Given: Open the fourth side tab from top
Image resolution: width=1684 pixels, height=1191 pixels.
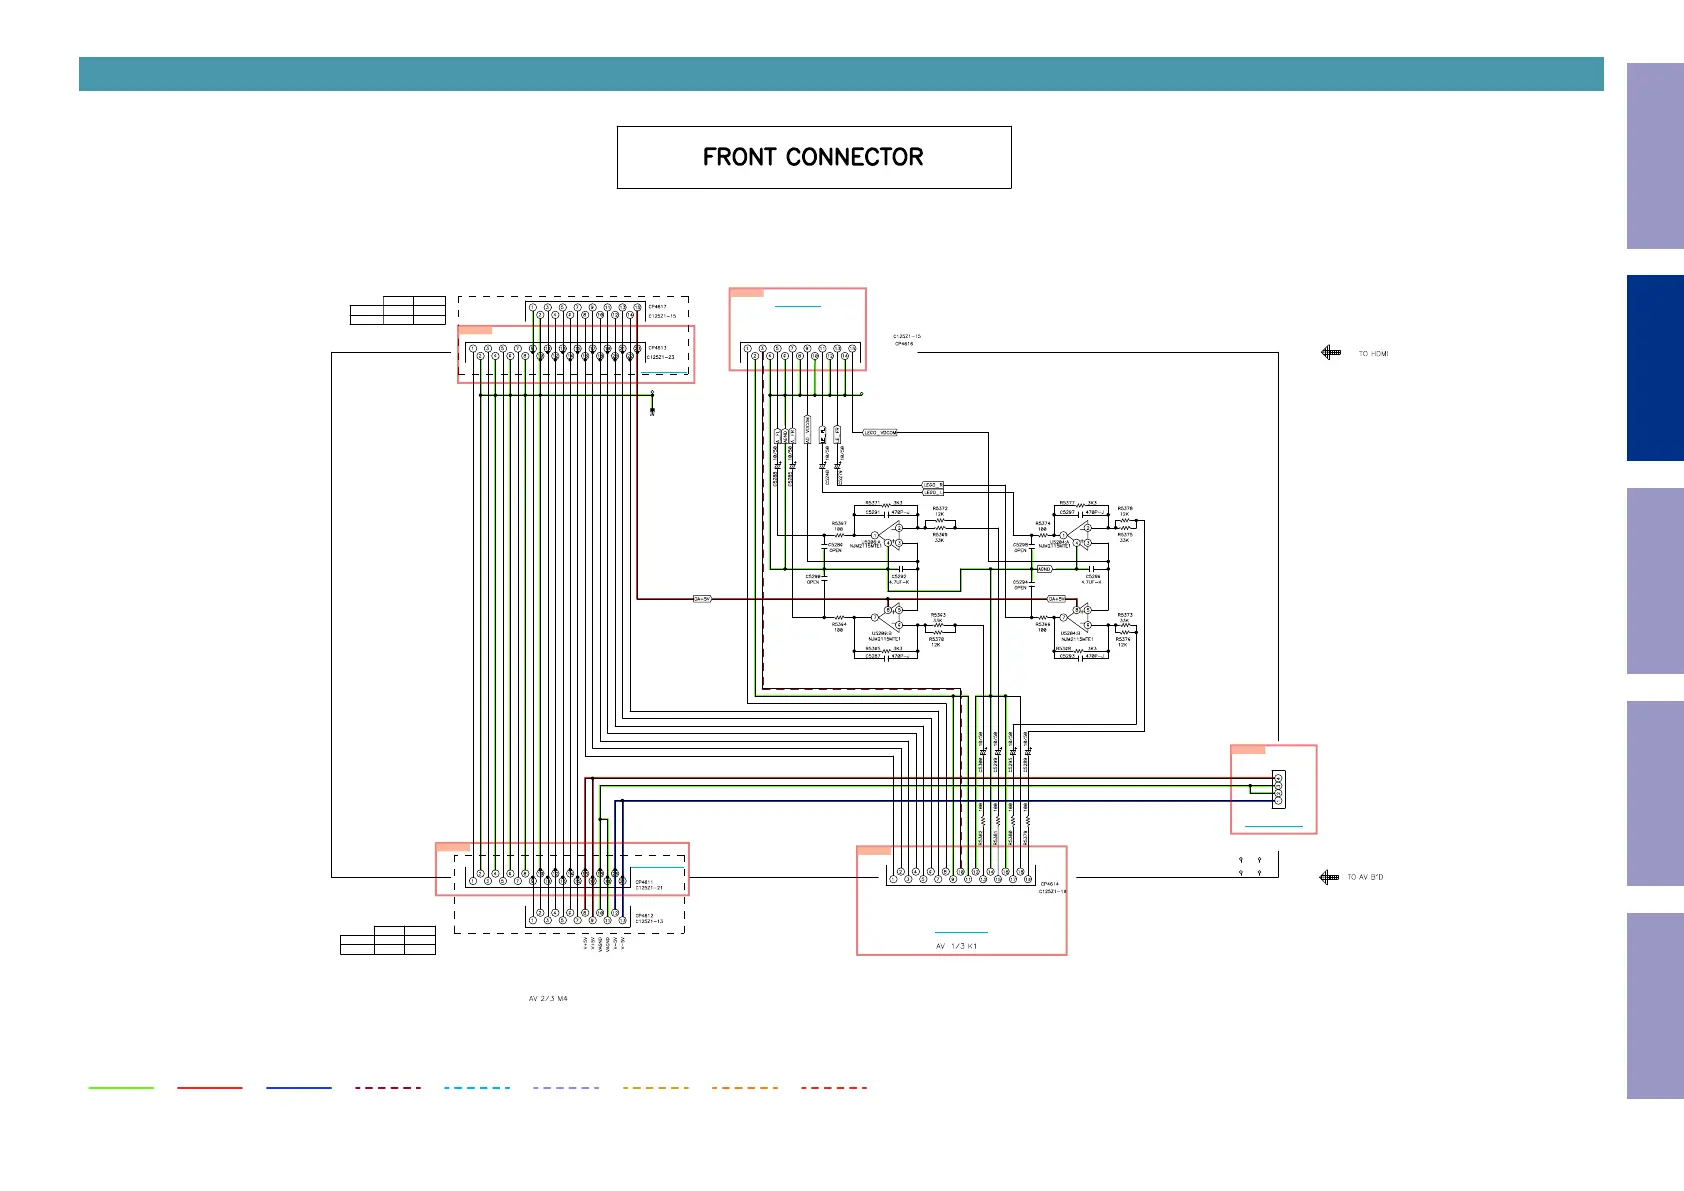Looking at the screenshot, I should (x=1655, y=793).
